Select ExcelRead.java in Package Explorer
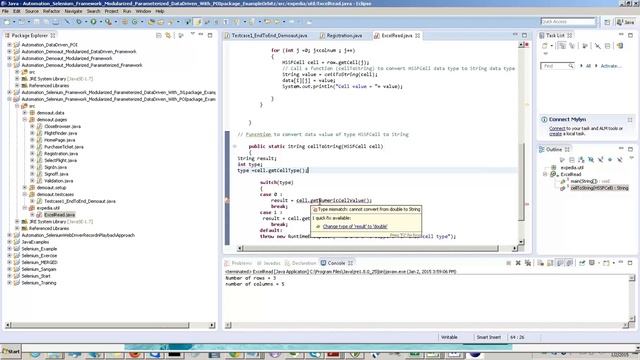 [60, 215]
